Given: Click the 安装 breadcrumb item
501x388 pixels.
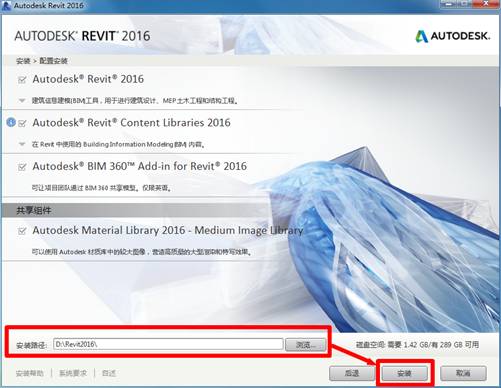Looking at the screenshot, I should 23,61.
